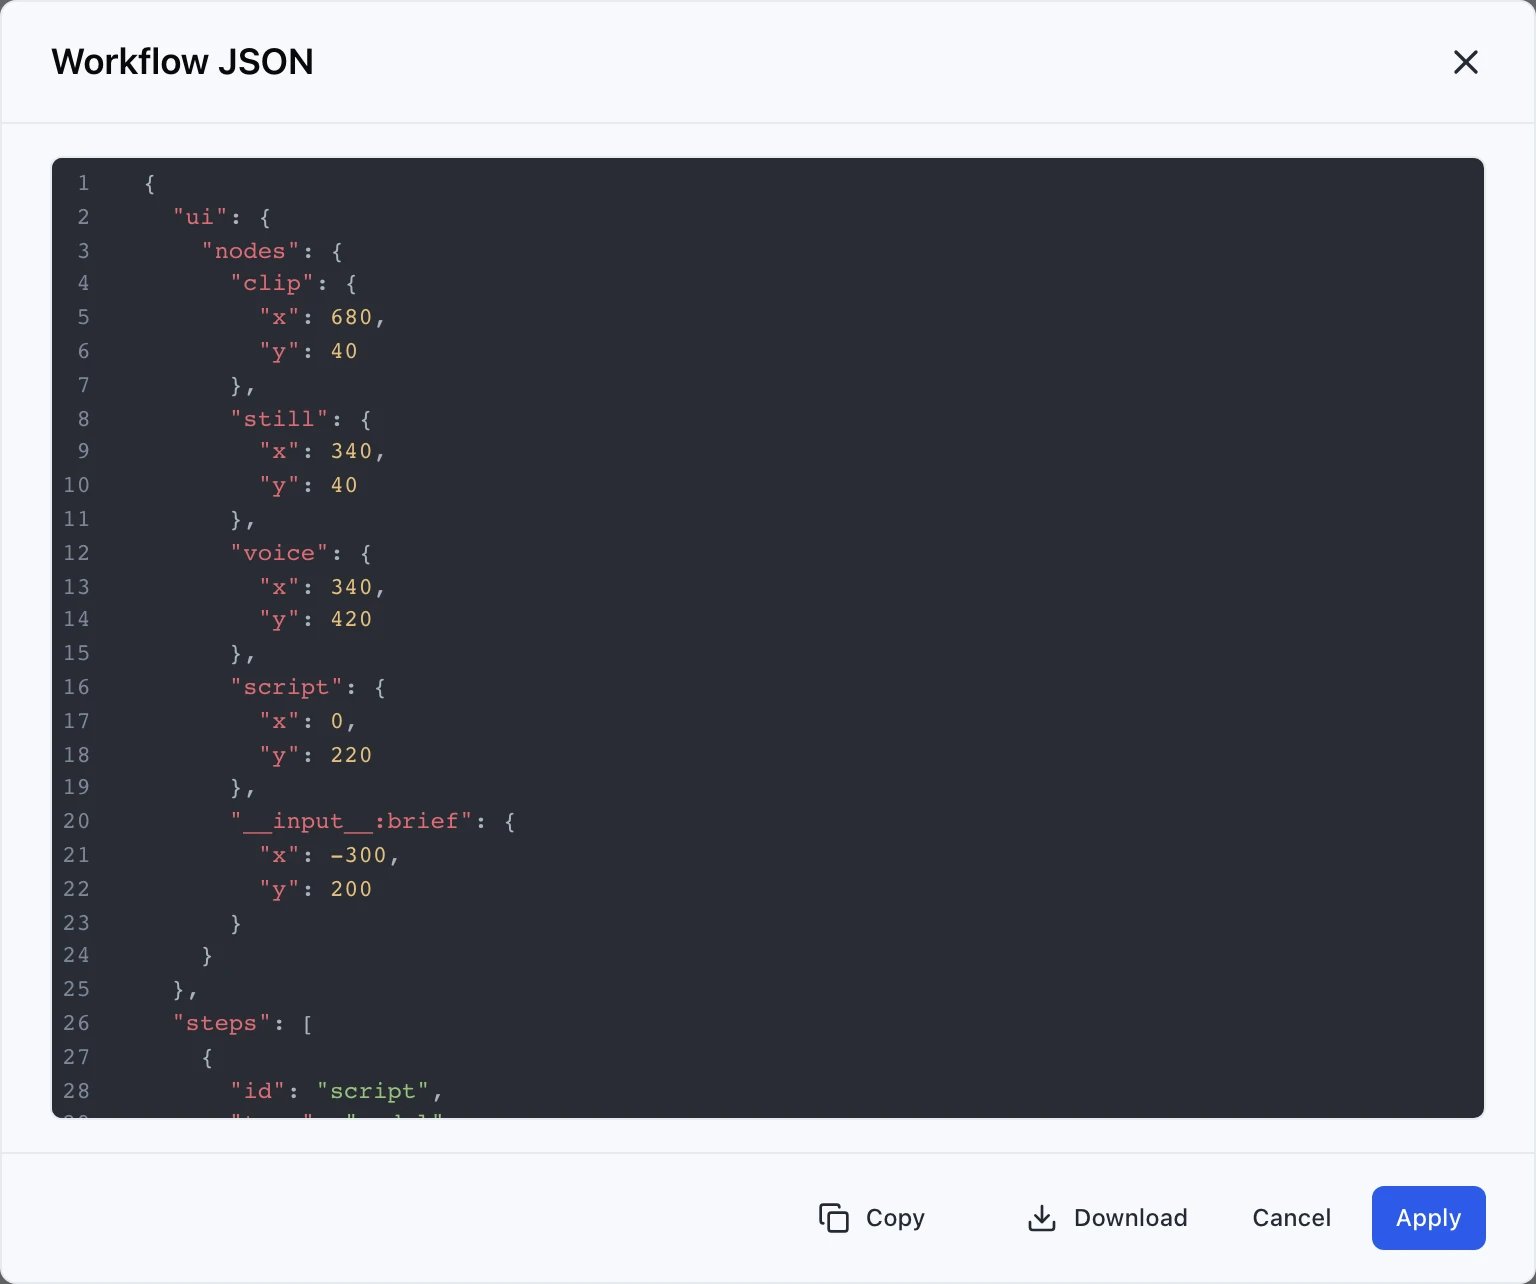Viewport: 1536px width, 1284px height.
Task: Click the "clip" key in editor
Action: pos(273,284)
